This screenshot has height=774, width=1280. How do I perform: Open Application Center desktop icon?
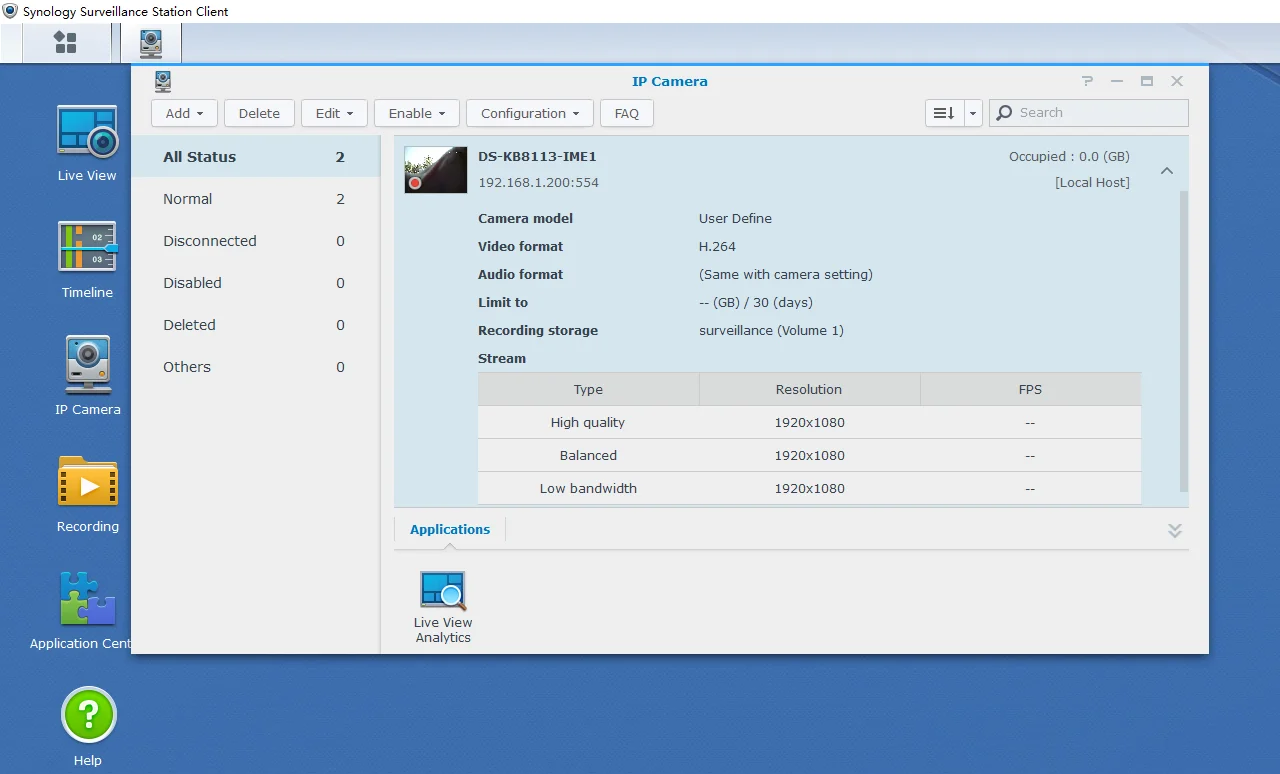point(88,598)
